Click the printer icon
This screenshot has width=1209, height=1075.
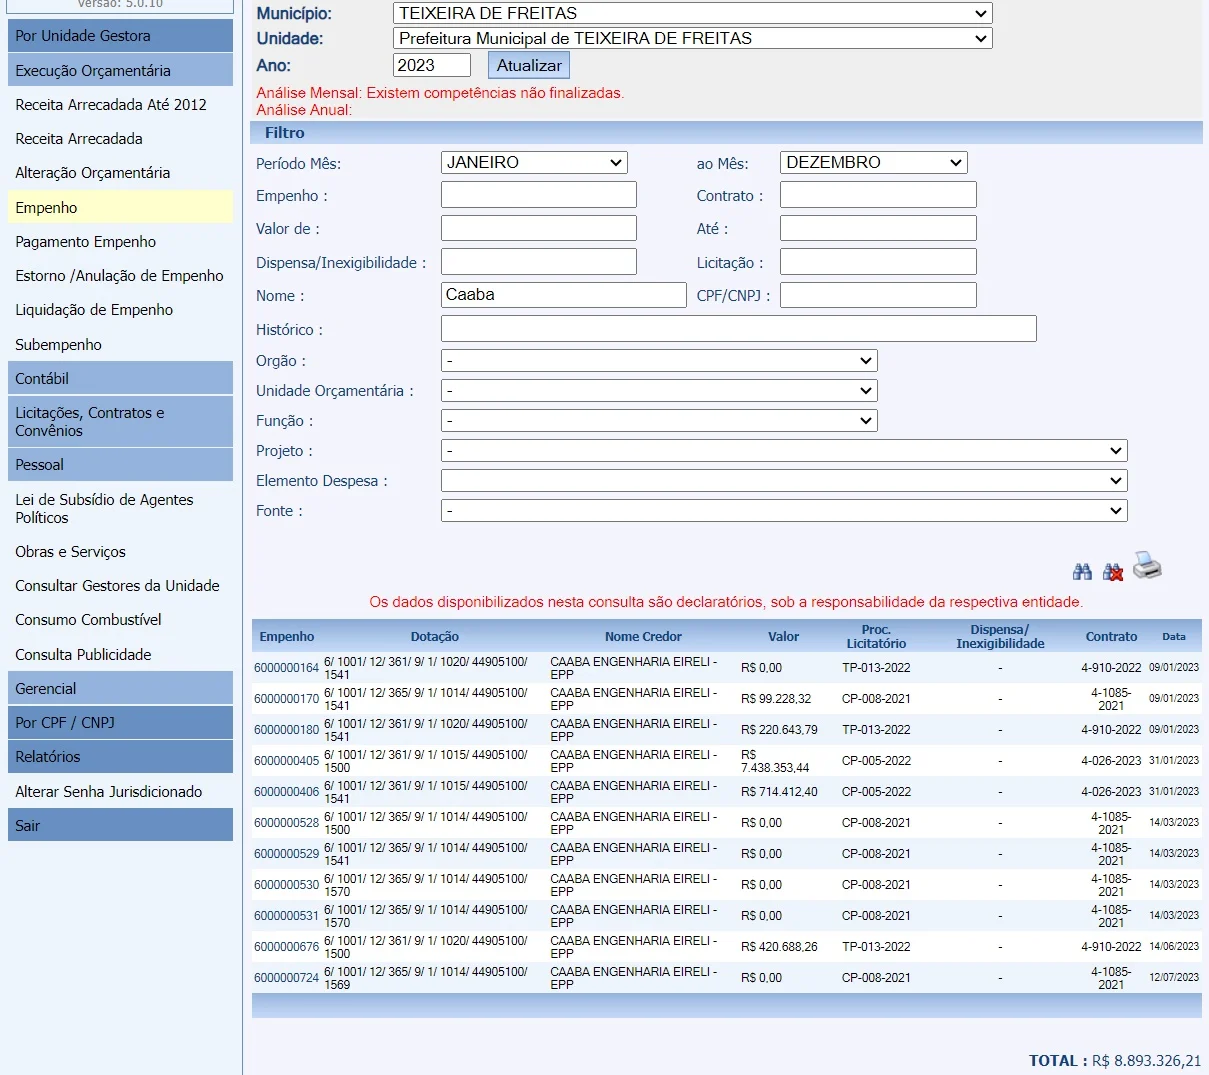click(x=1147, y=566)
